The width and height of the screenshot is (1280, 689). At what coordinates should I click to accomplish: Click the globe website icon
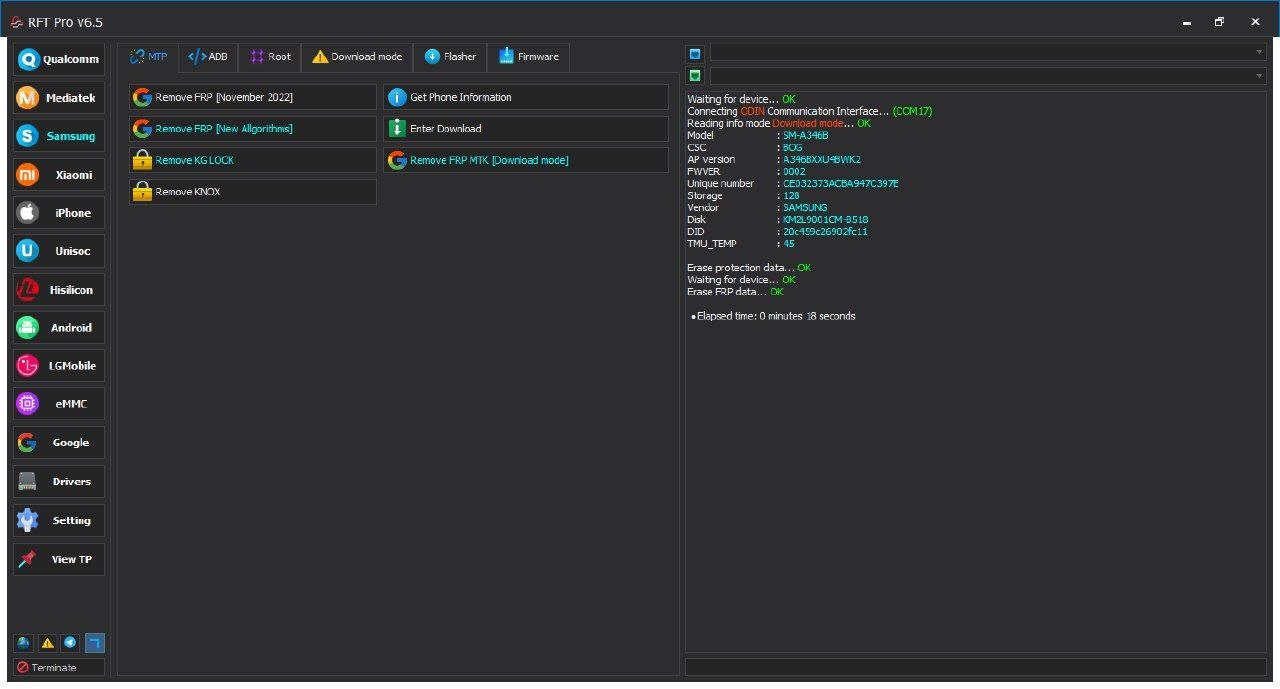click(23, 643)
